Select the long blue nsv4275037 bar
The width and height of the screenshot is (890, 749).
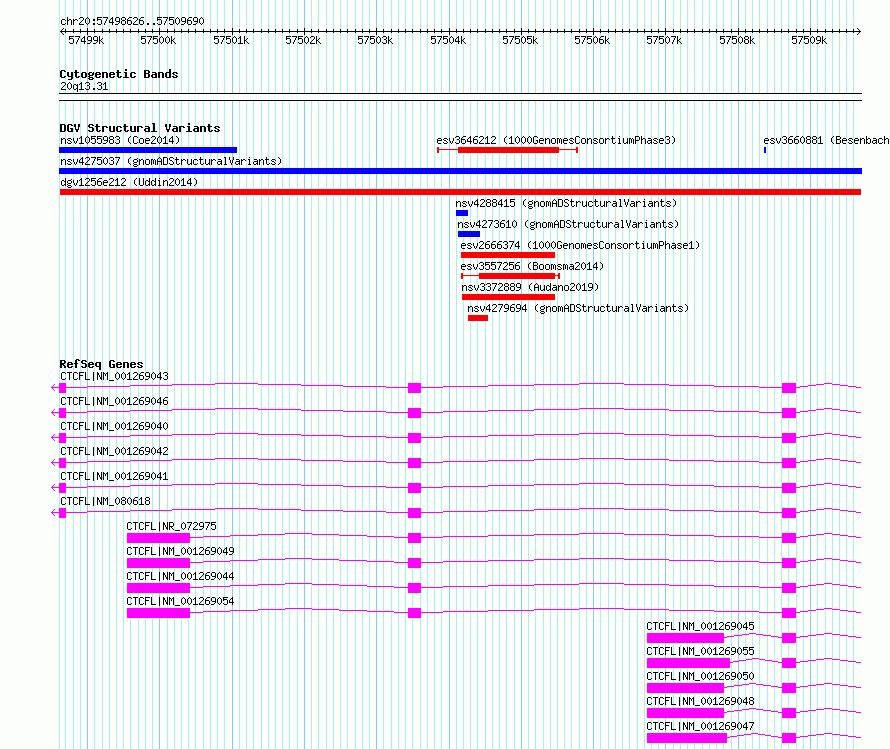click(460, 171)
